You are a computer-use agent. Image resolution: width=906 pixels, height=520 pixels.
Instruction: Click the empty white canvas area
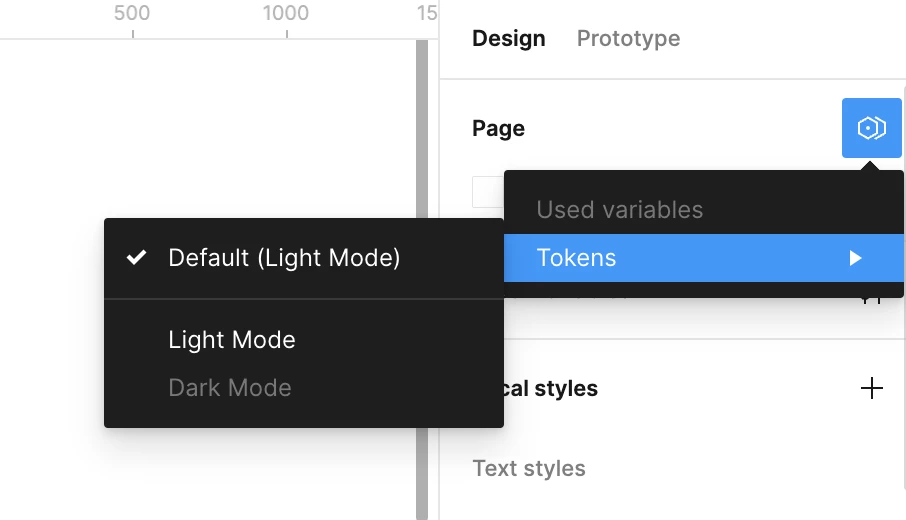click(208, 127)
